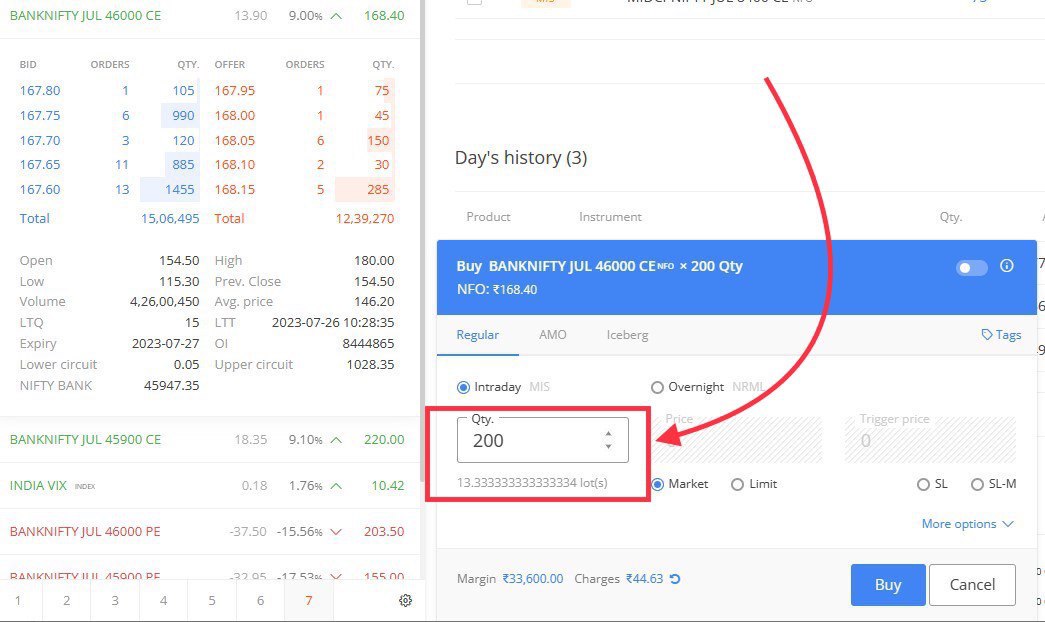Click offer price 168.05
Image resolution: width=1045 pixels, height=622 pixels.
pyautogui.click(x=235, y=141)
